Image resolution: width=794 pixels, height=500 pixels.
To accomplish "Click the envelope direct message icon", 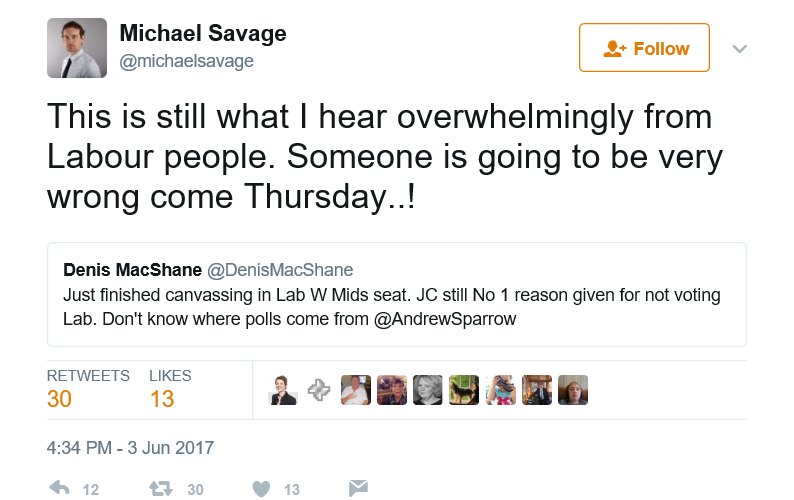I will [357, 488].
